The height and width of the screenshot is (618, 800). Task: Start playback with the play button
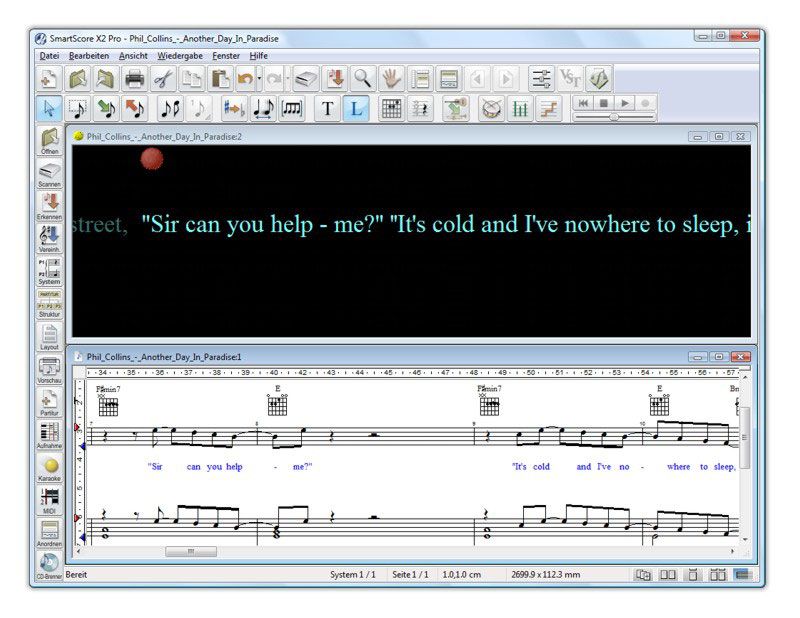point(624,103)
